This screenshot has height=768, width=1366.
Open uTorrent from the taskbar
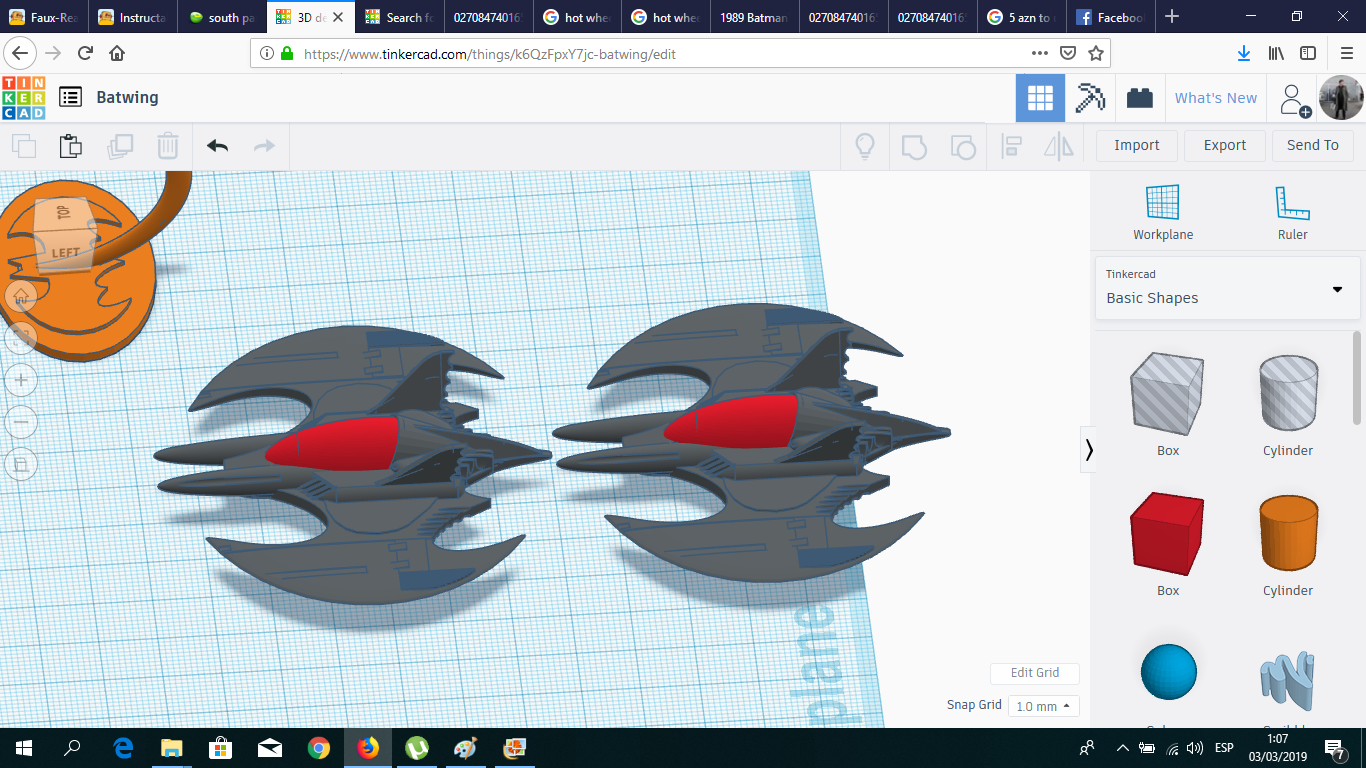pyautogui.click(x=417, y=748)
